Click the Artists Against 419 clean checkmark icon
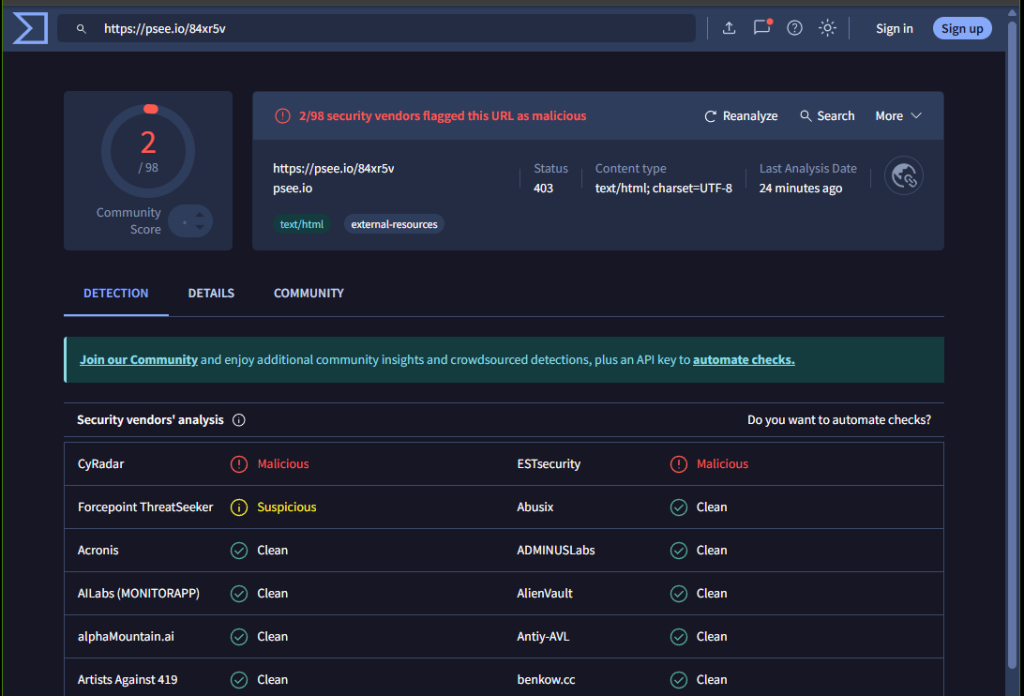1024x696 pixels. click(x=239, y=680)
